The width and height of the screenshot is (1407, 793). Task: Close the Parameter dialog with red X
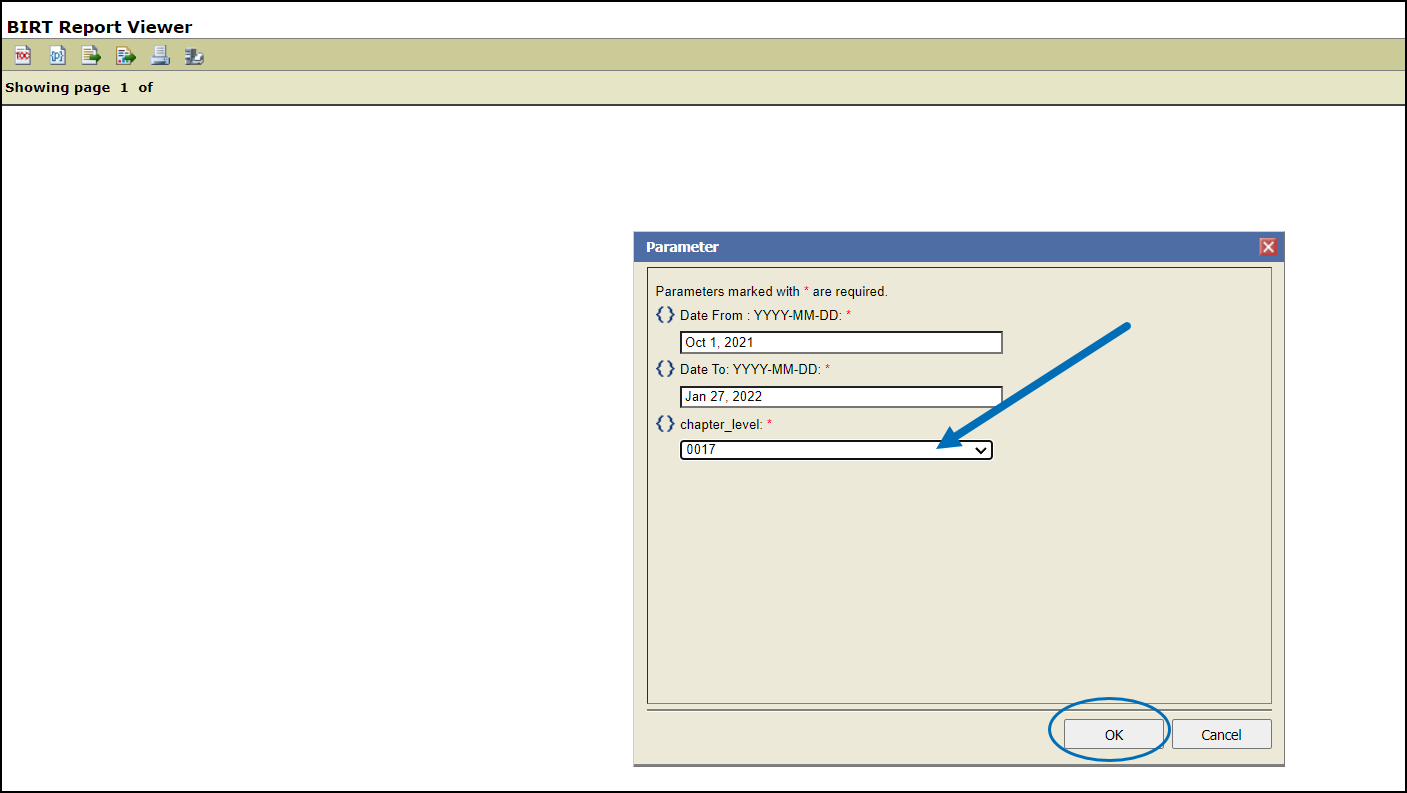pos(1268,247)
